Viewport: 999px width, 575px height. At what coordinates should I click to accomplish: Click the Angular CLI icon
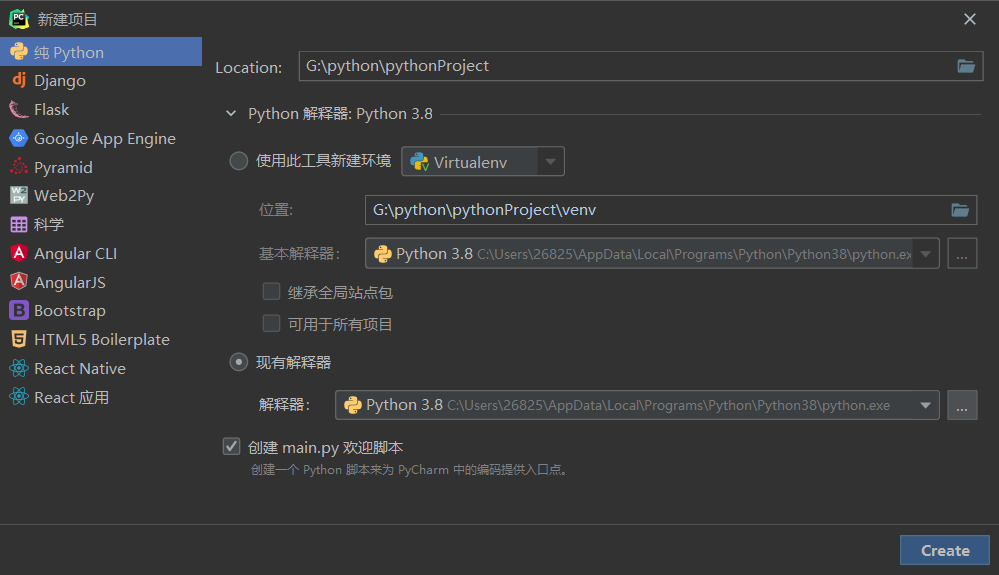18,254
